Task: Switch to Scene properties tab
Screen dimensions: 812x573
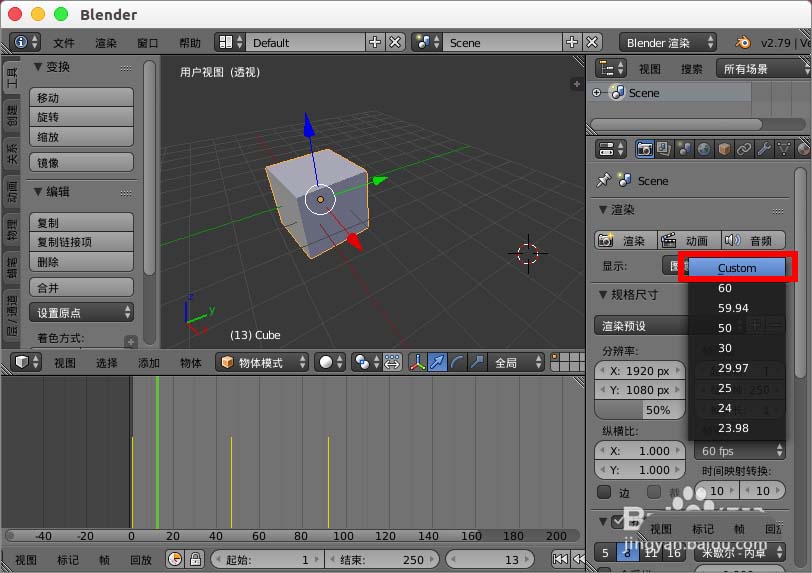Action: (x=684, y=149)
